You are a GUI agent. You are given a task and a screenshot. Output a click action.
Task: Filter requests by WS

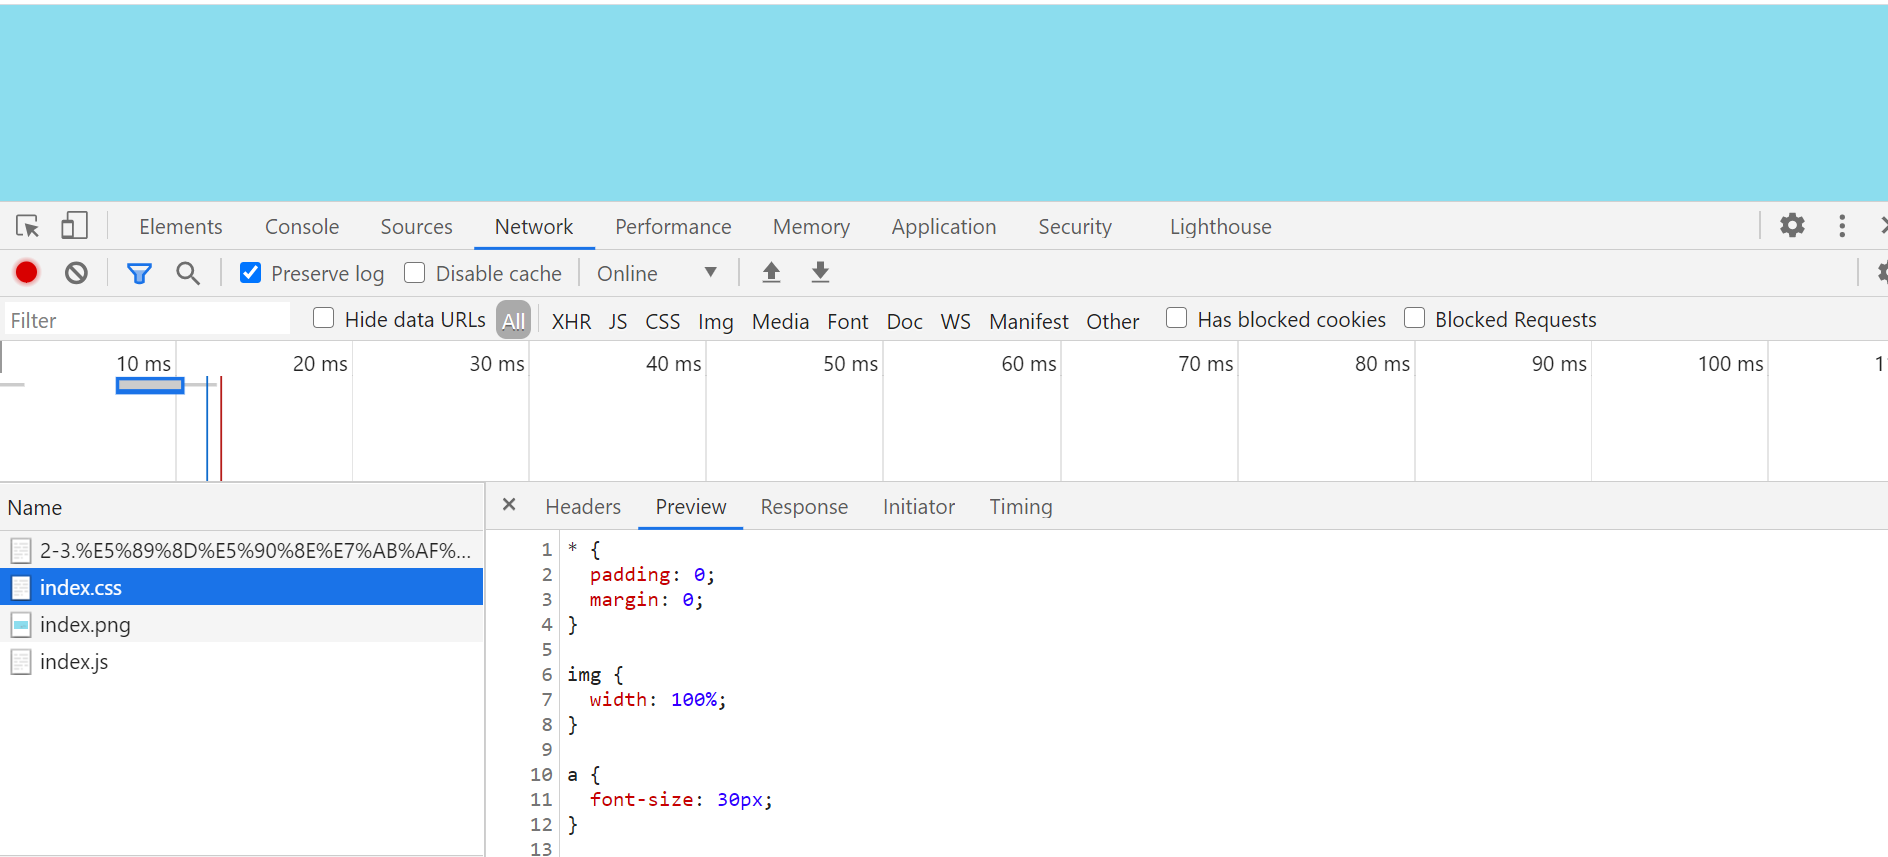pos(955,321)
